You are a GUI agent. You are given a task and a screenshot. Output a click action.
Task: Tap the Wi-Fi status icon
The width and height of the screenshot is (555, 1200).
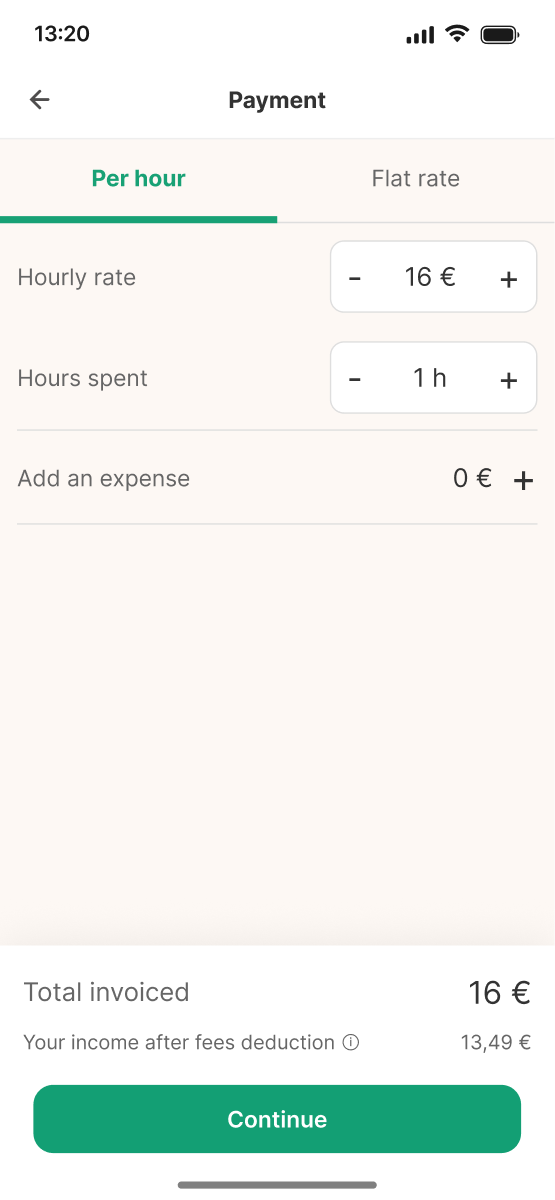pyautogui.click(x=457, y=34)
